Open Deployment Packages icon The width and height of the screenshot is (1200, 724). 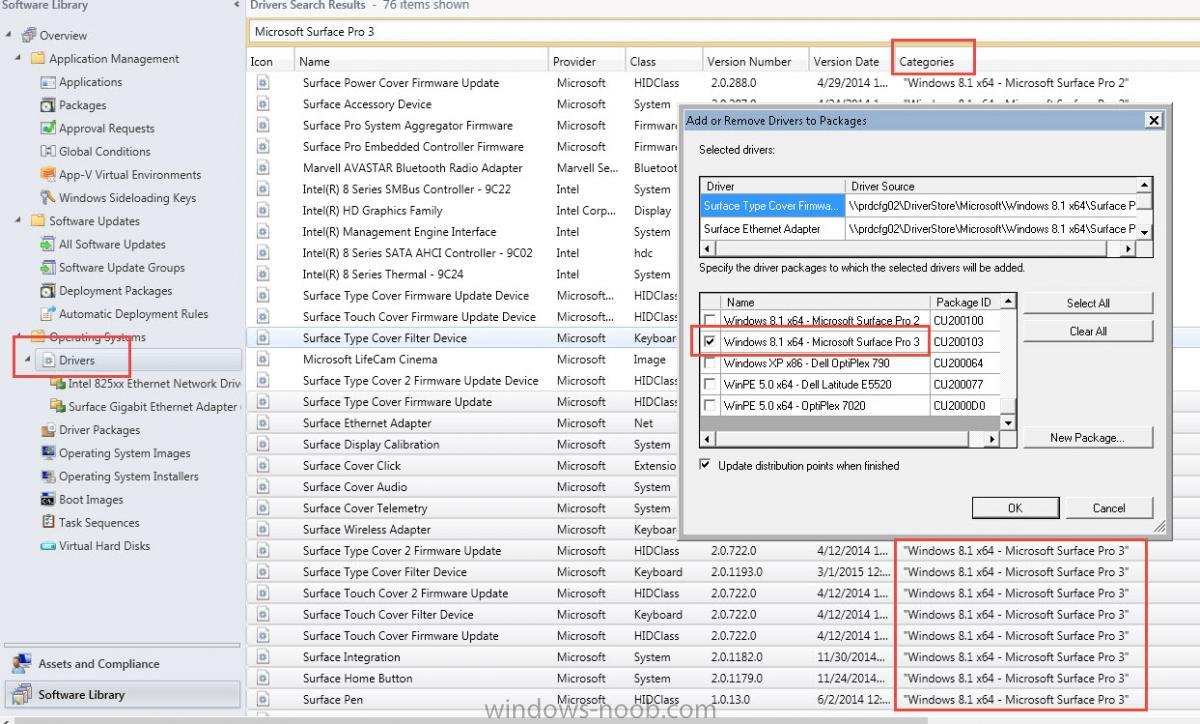(x=48, y=290)
